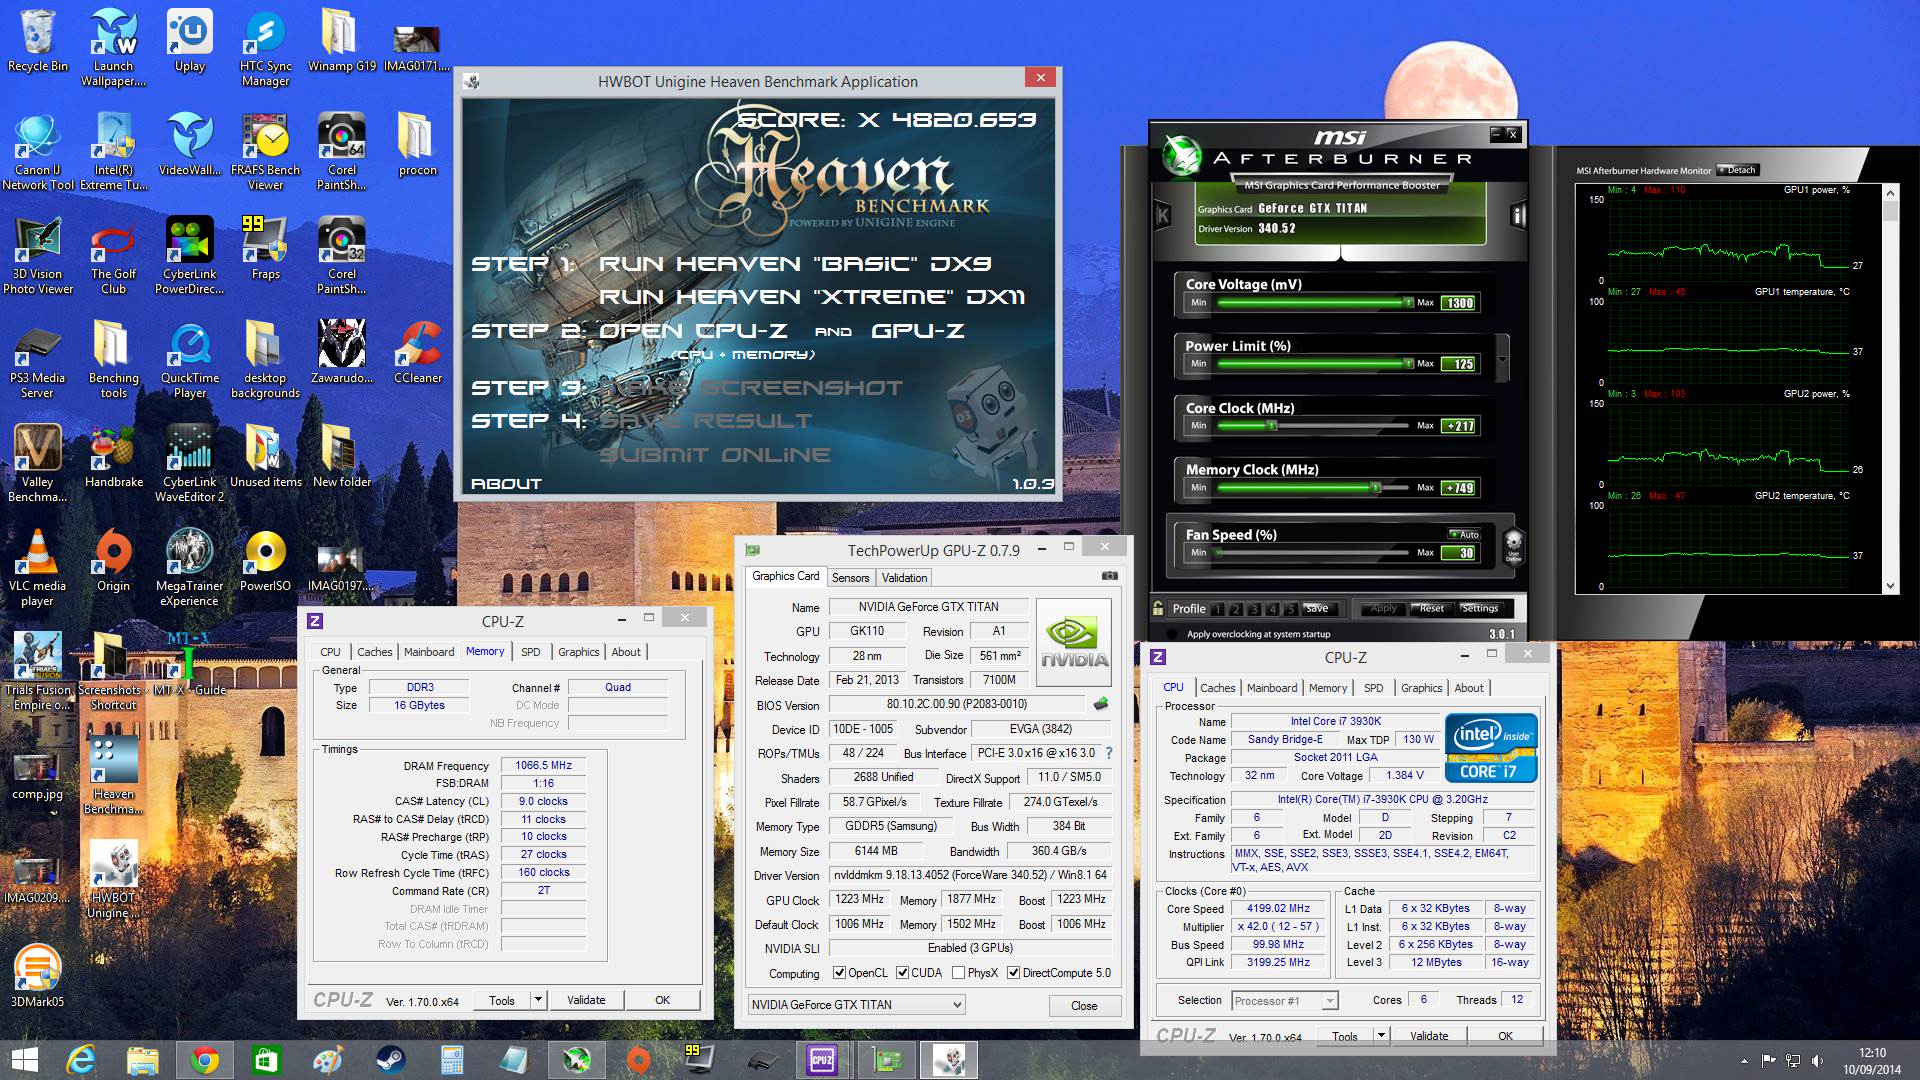Click the Google Chrome taskbar icon

coord(204,1059)
